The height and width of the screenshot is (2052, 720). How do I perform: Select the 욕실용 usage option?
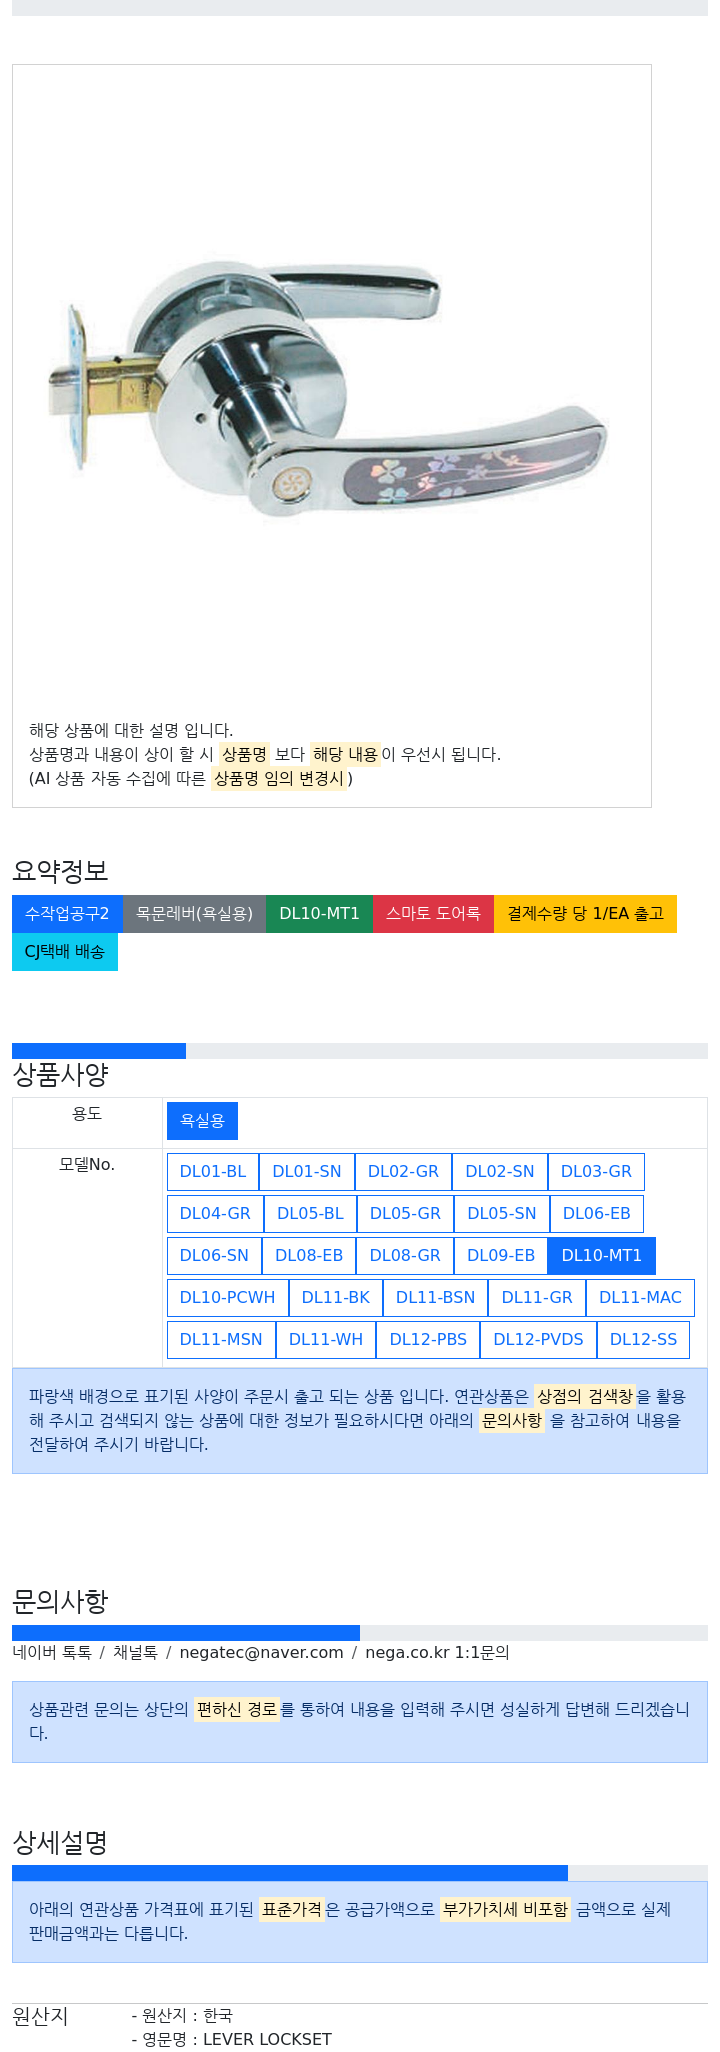pos(202,1121)
